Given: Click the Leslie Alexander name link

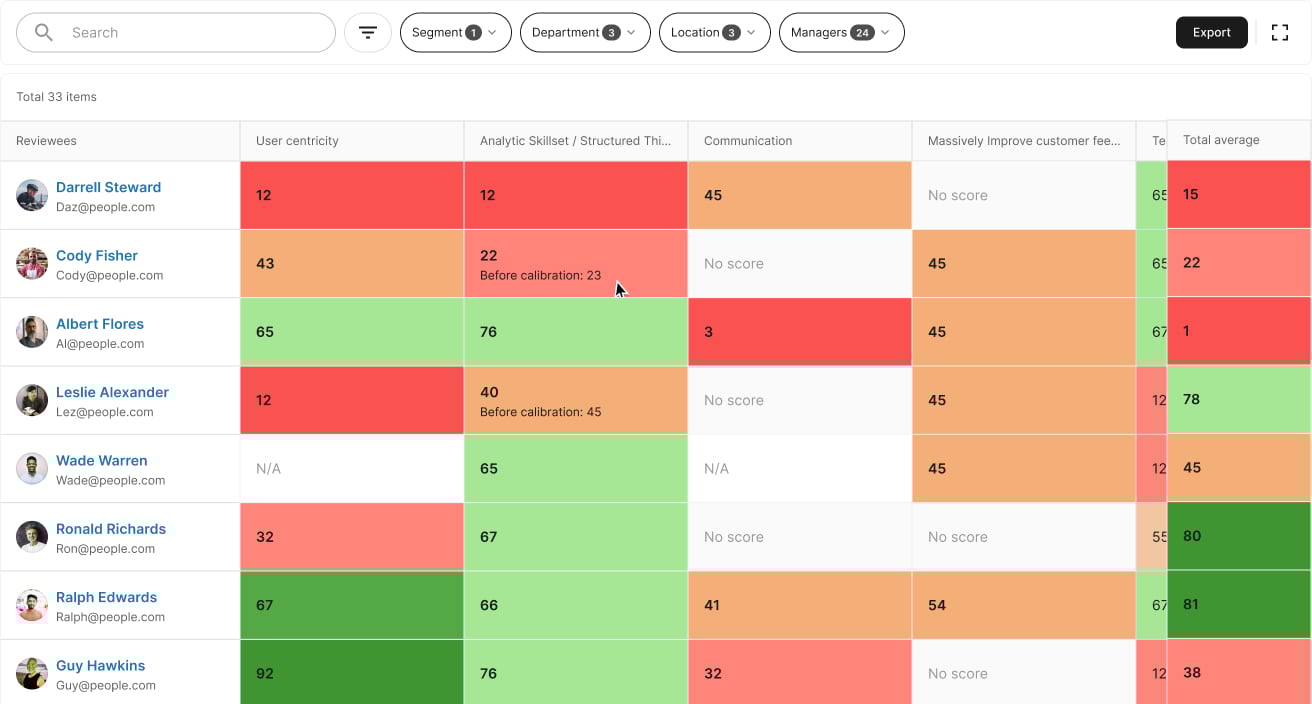Looking at the screenshot, I should [112, 392].
